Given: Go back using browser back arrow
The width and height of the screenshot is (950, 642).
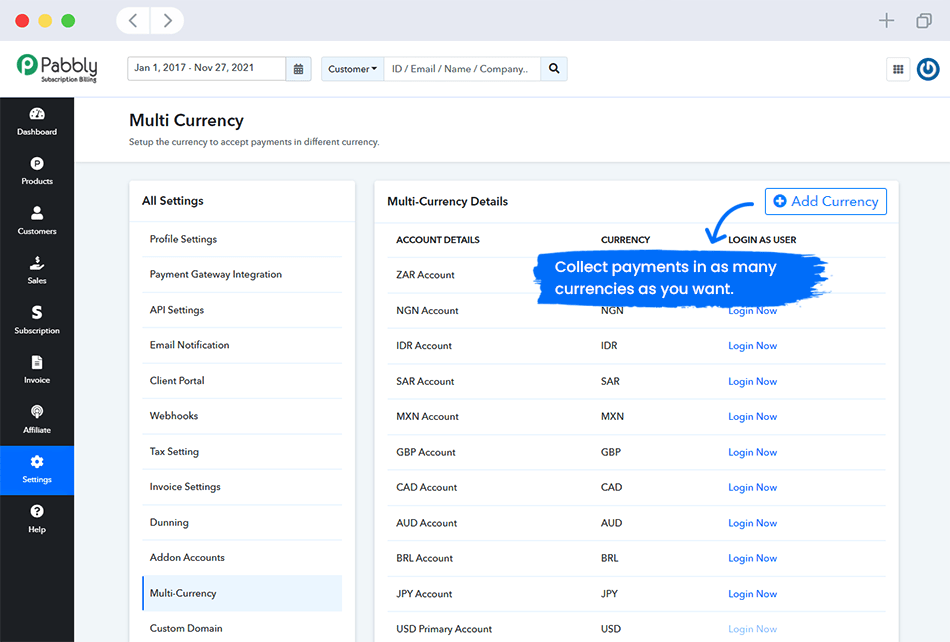Looking at the screenshot, I should pos(134,20).
